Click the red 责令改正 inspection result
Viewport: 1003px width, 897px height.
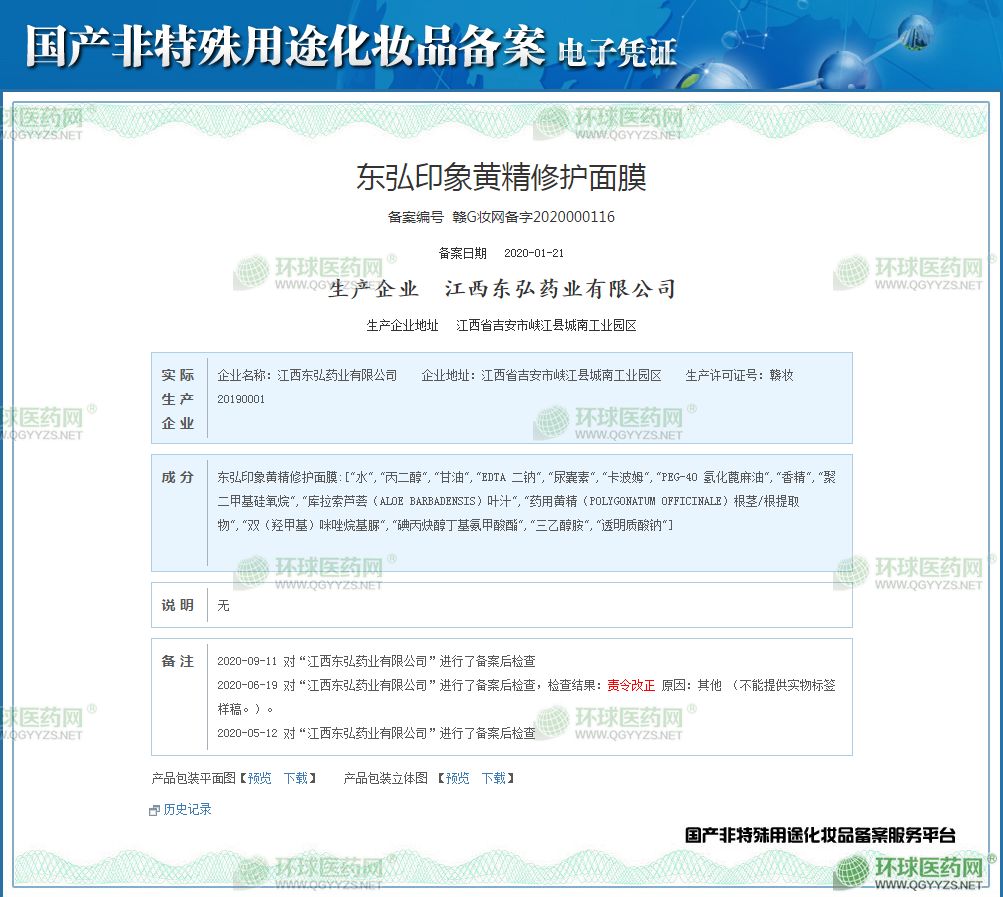(631, 686)
